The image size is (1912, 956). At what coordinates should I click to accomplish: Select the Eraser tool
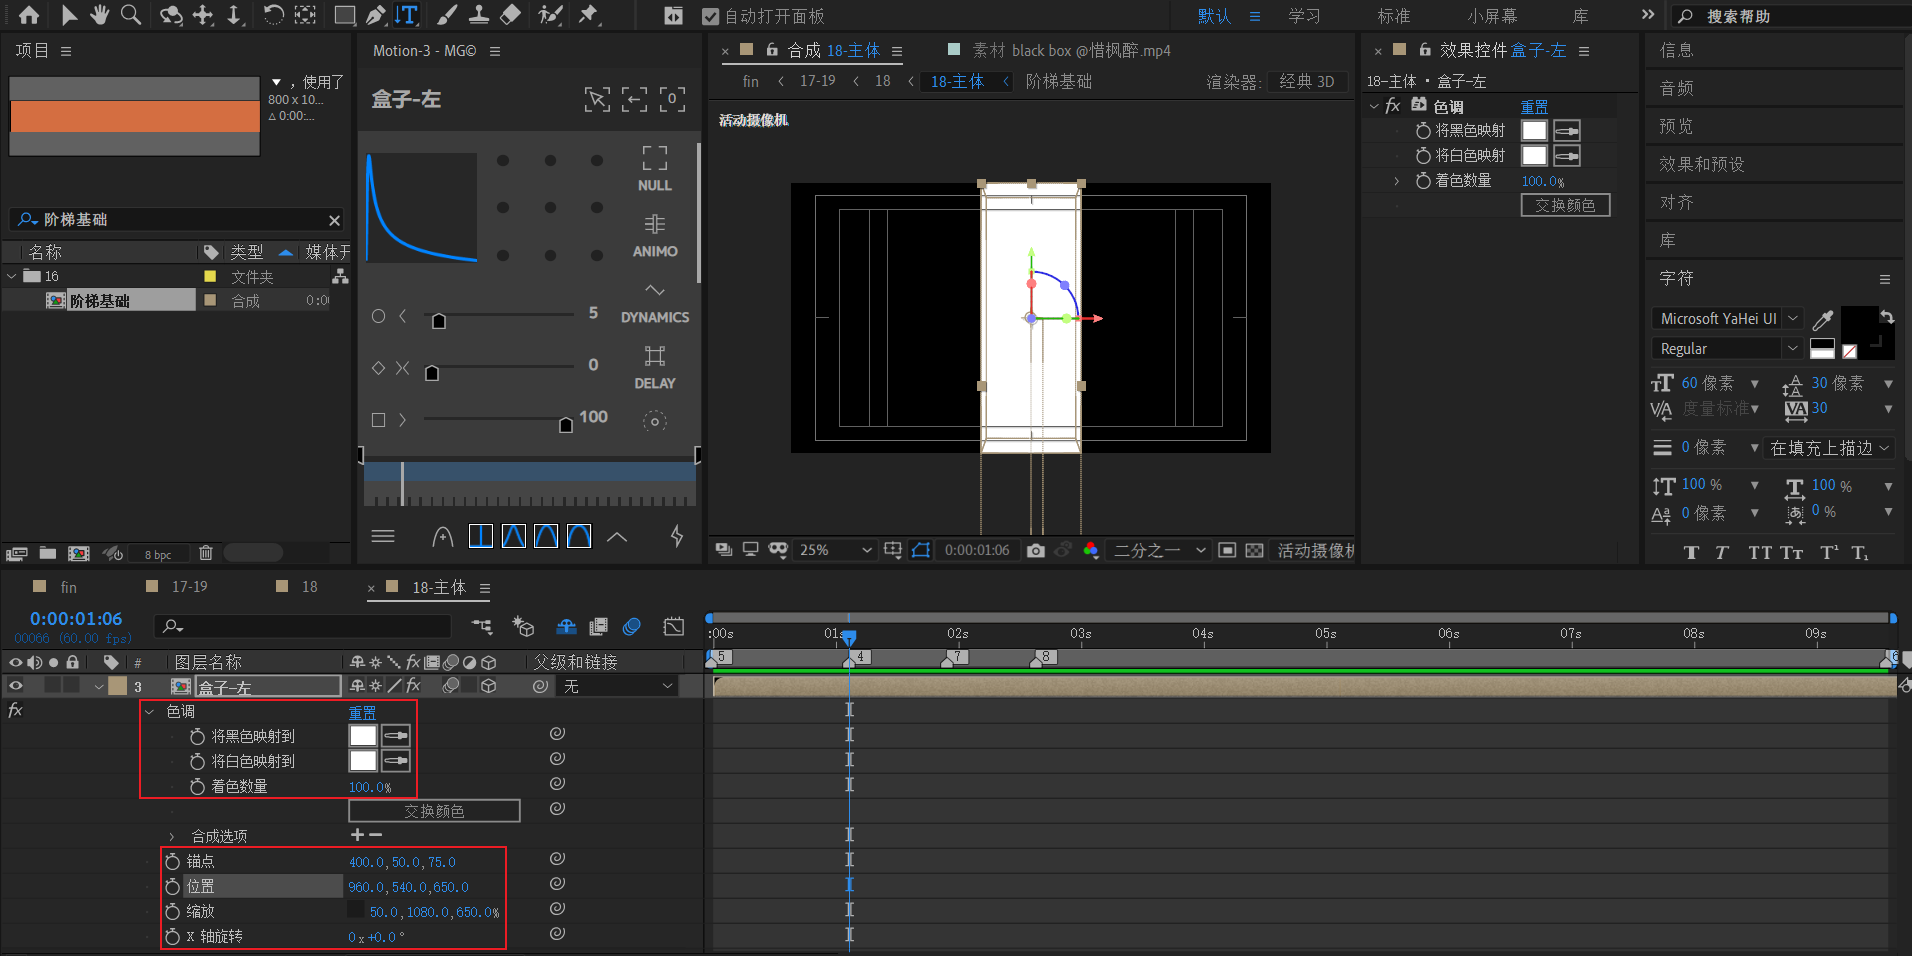point(510,15)
